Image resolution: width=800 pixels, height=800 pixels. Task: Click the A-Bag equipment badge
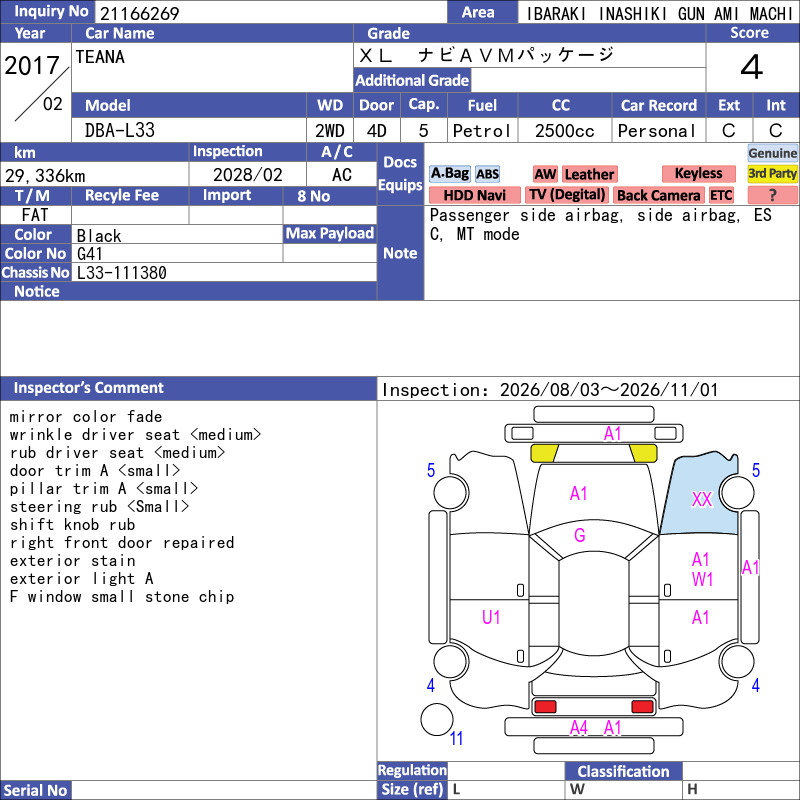pos(449,174)
